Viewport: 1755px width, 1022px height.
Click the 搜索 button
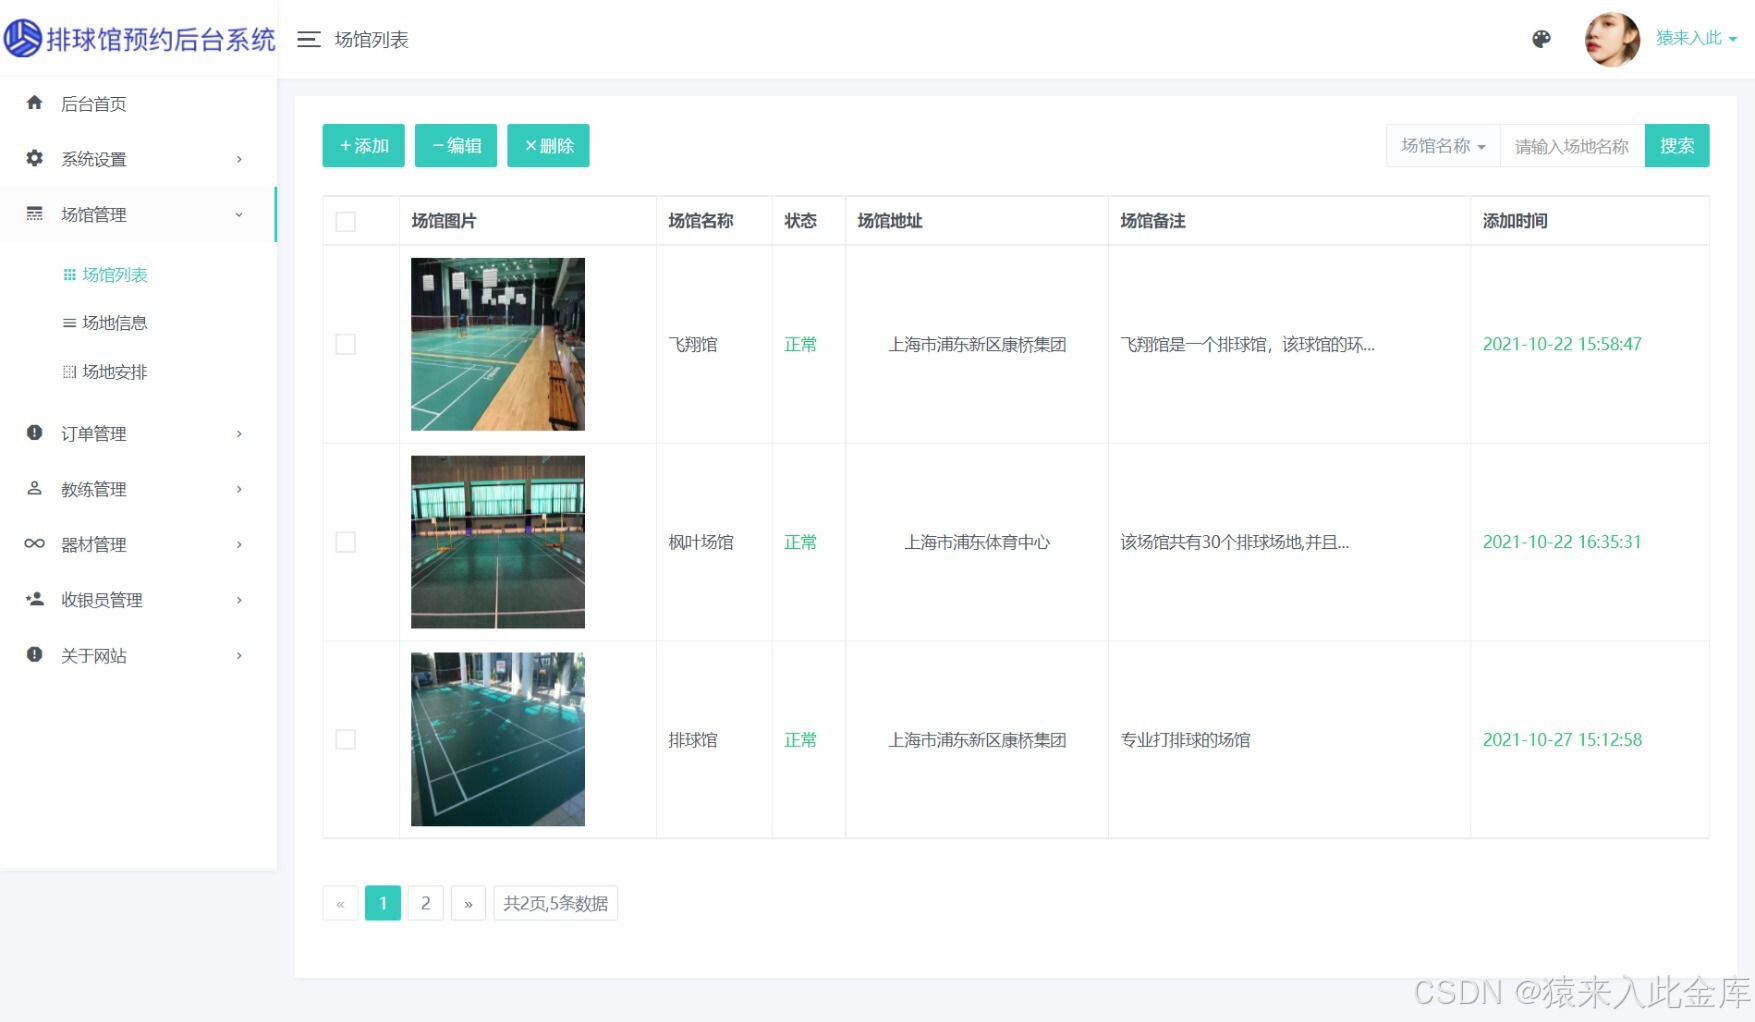coord(1677,146)
